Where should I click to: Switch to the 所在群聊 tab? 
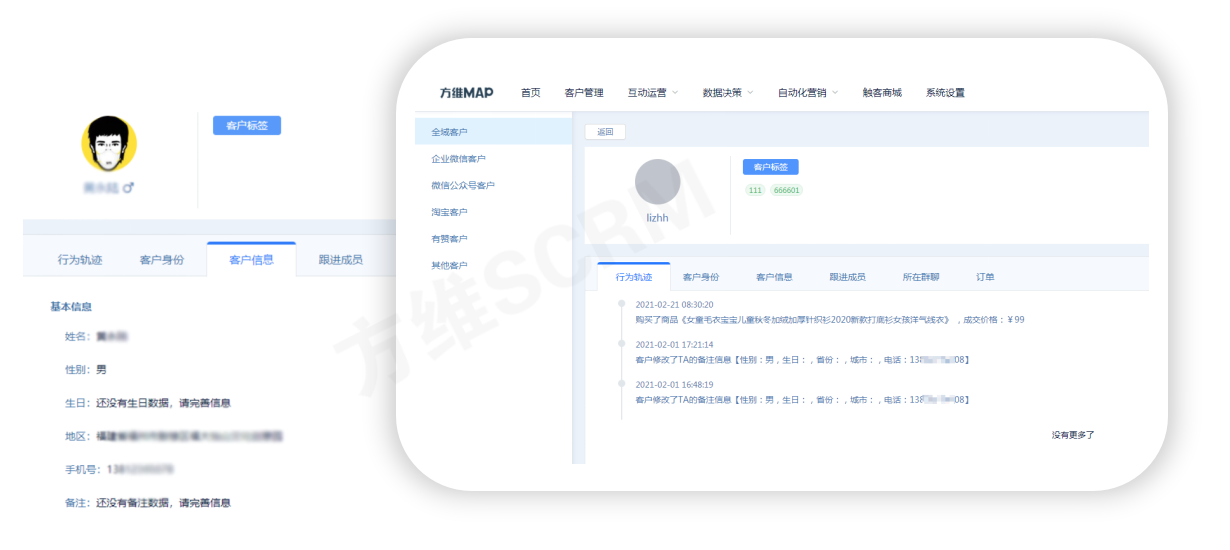pos(919,277)
